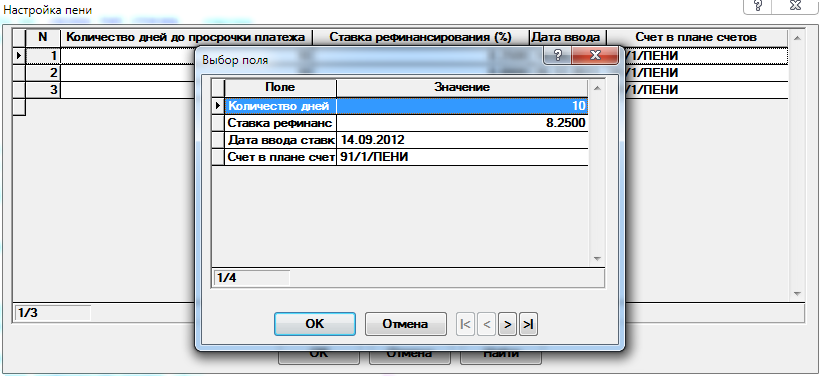Click the Поле column header

pos(281,88)
